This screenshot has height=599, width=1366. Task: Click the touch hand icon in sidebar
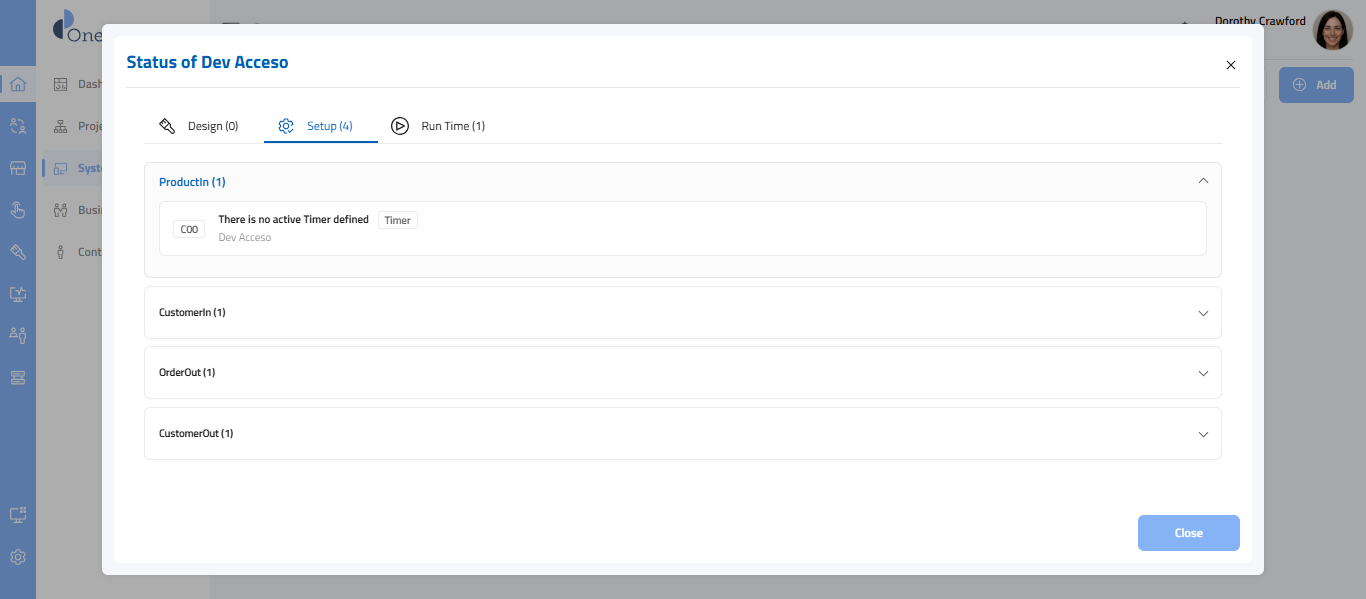17,209
